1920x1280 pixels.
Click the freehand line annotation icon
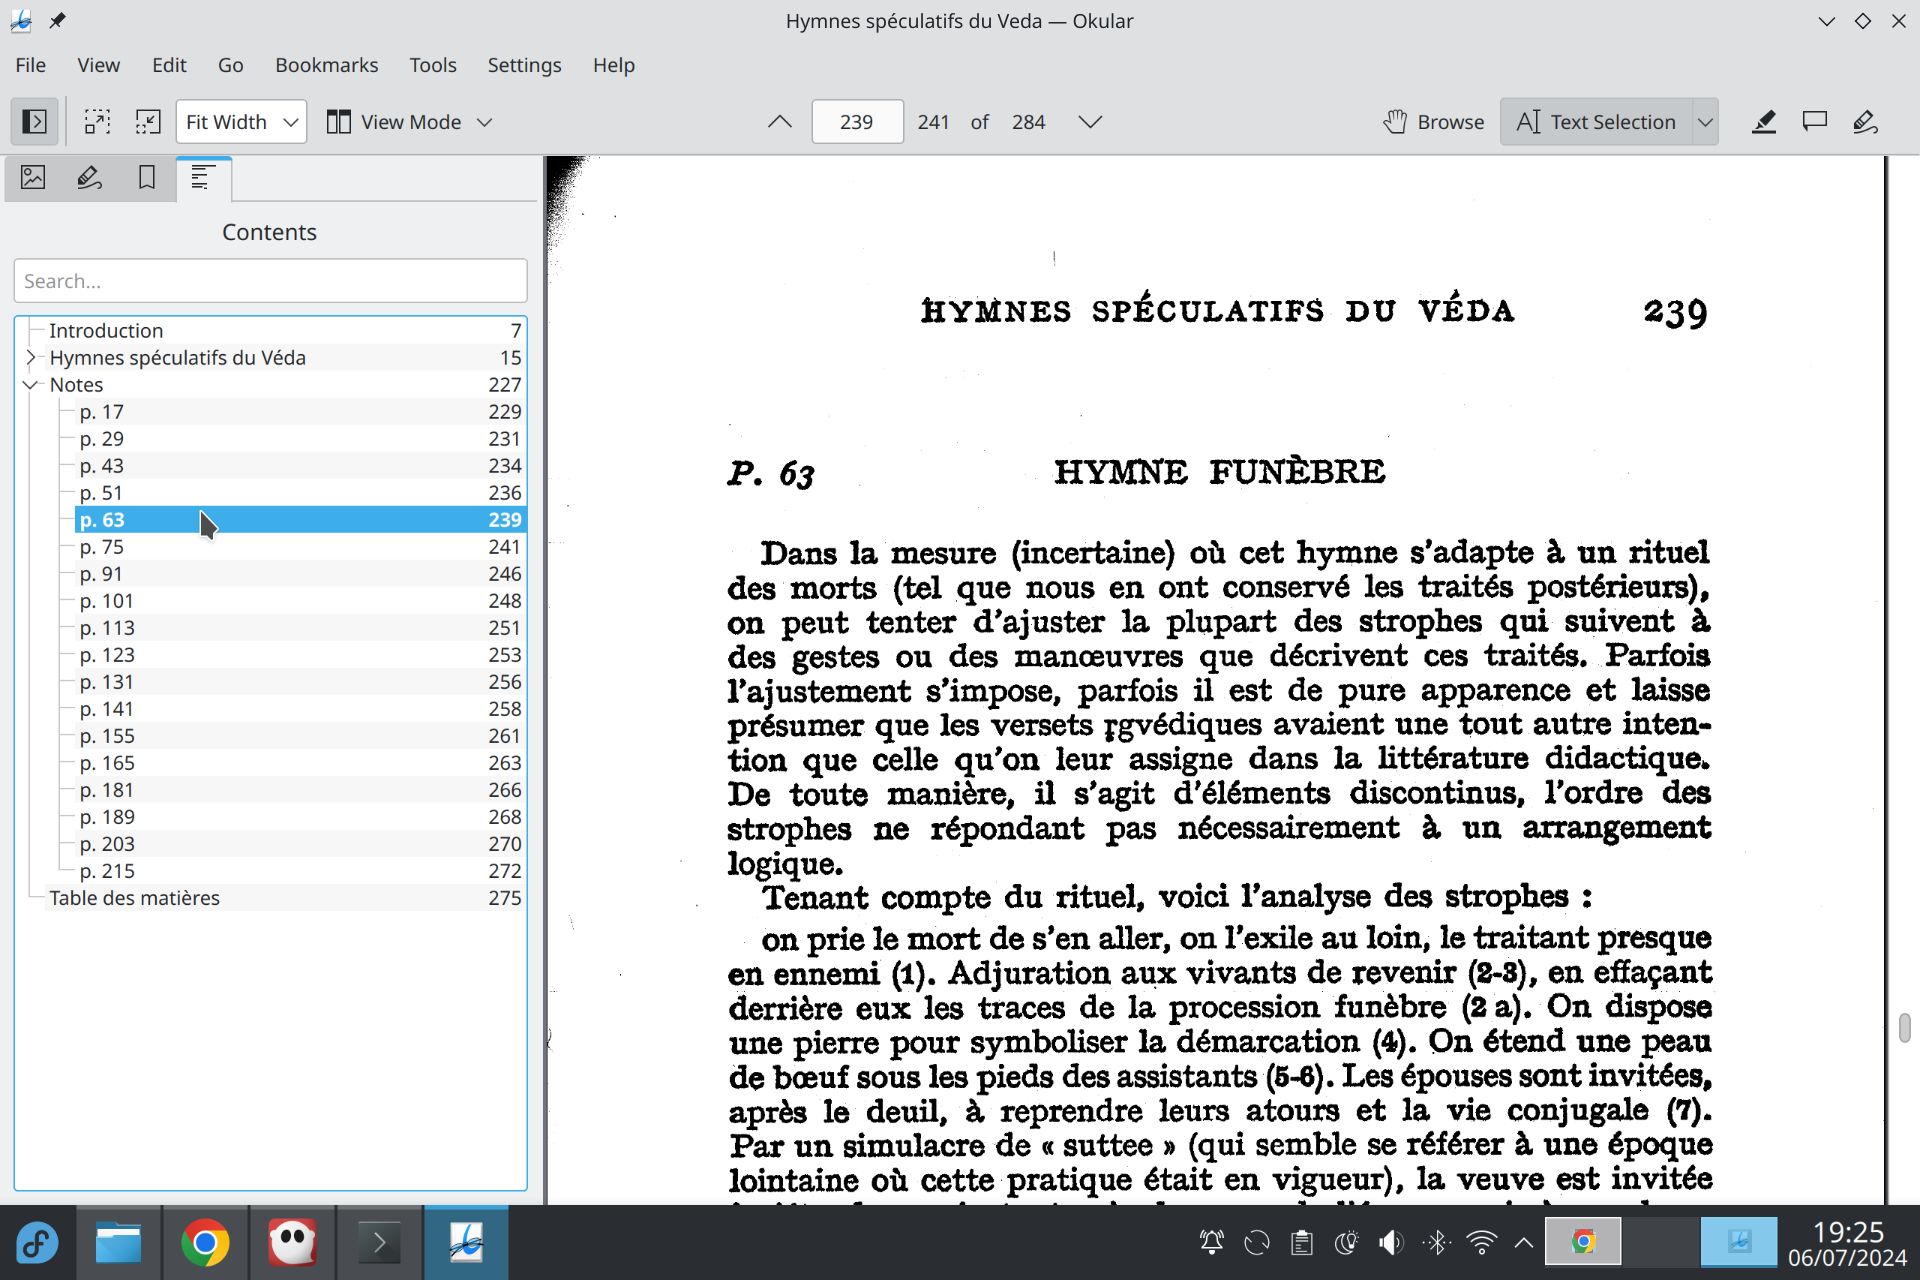pos(1865,122)
